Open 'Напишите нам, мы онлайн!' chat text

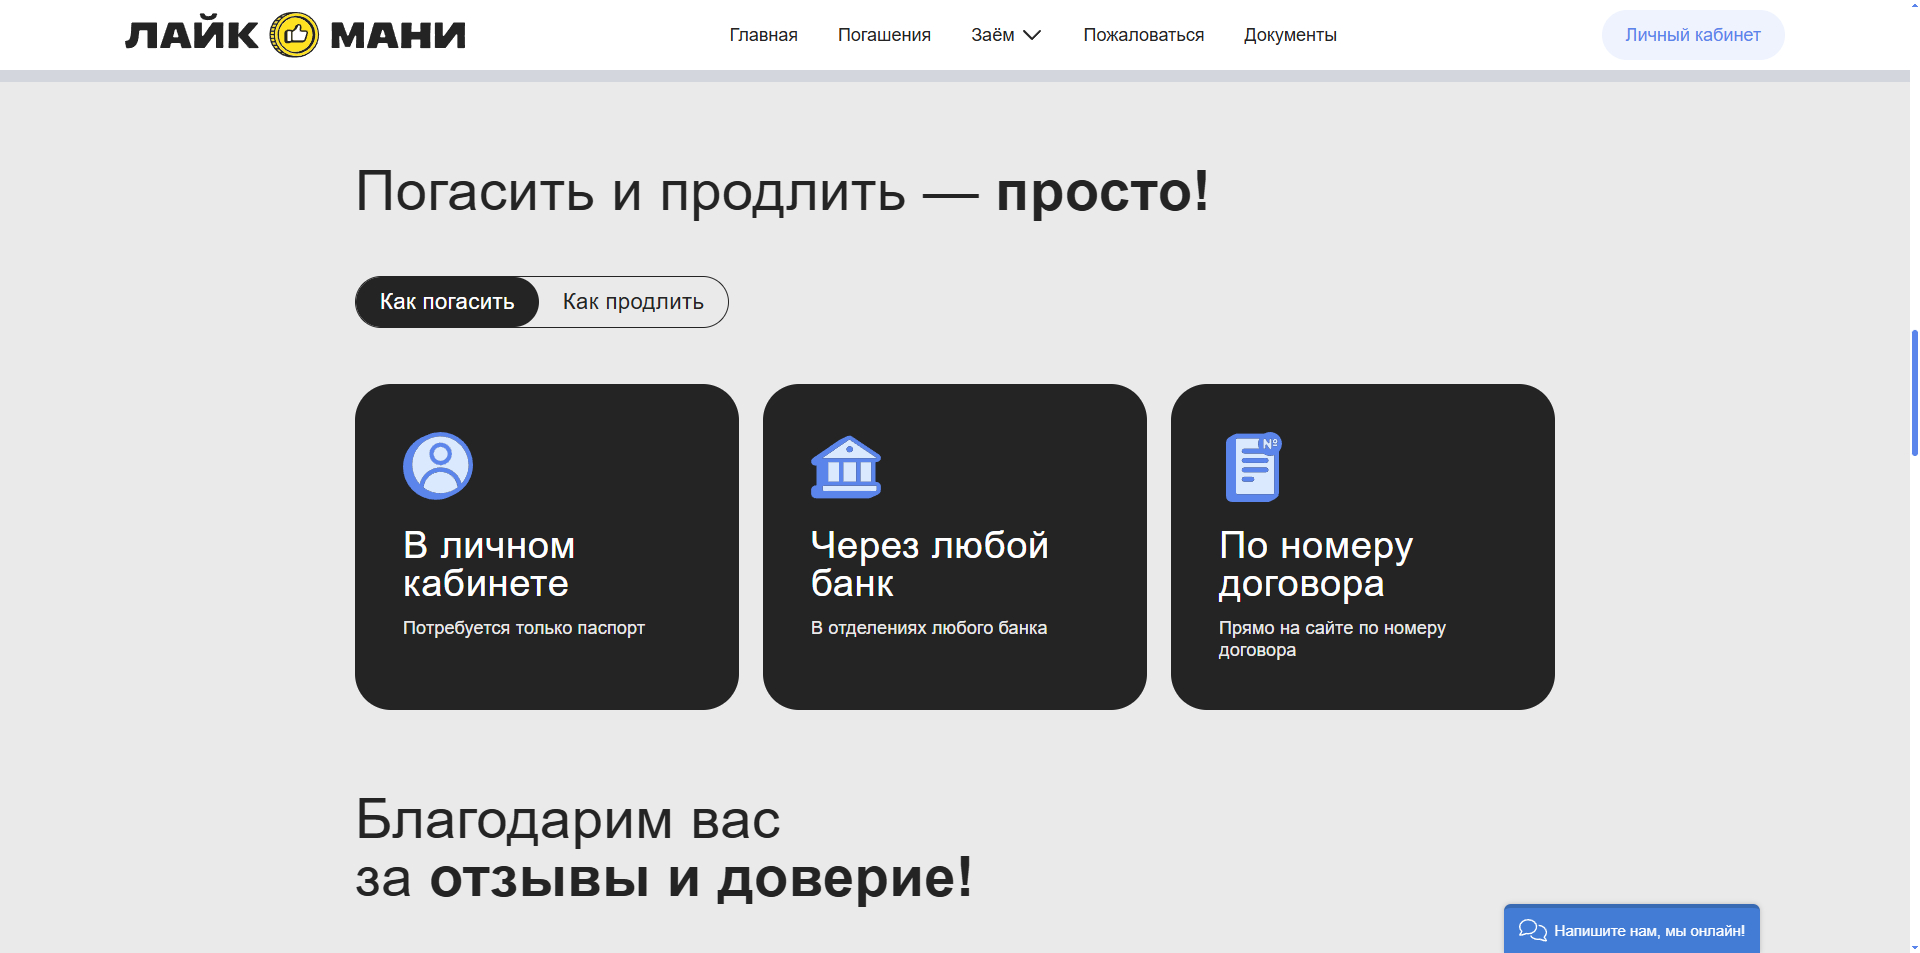(1649, 931)
